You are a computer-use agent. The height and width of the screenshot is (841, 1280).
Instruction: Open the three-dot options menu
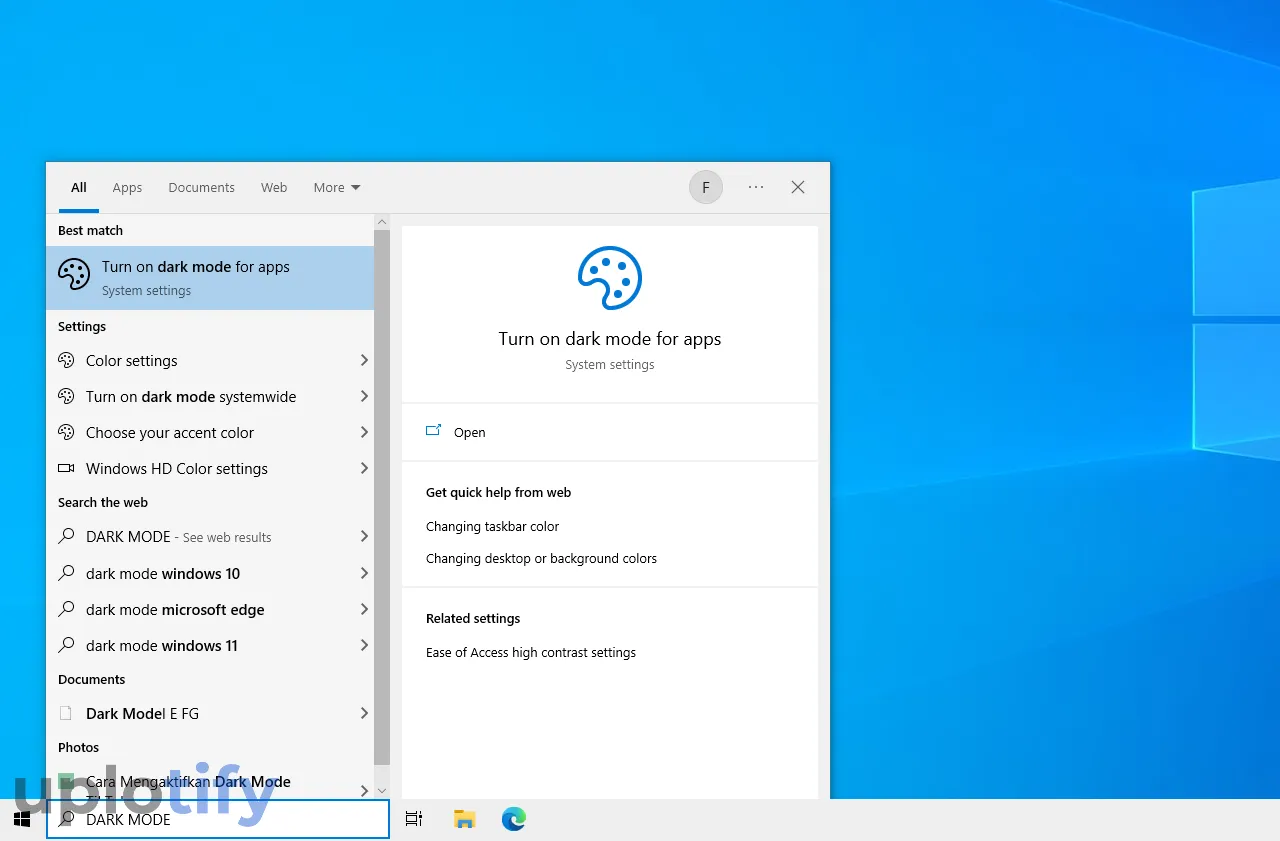tap(756, 187)
